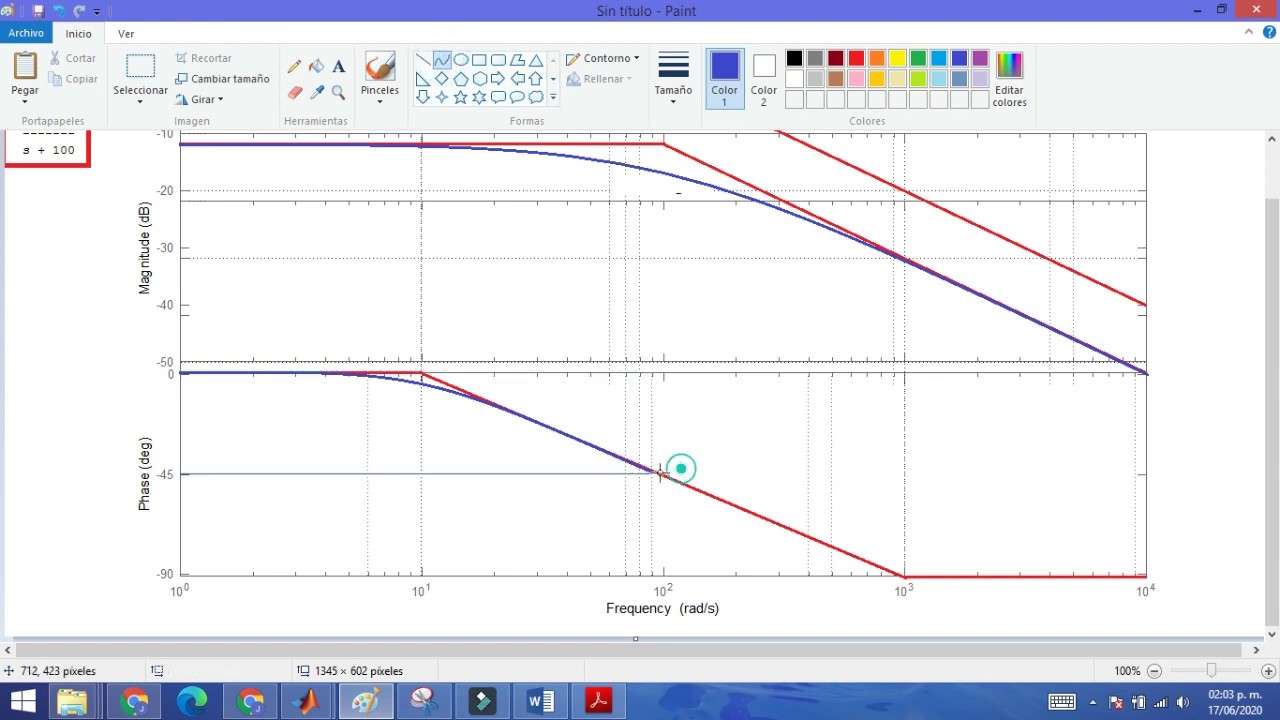This screenshot has height=720, width=1280.
Task: Pick the green color swatch
Action: pyautogui.click(x=918, y=58)
